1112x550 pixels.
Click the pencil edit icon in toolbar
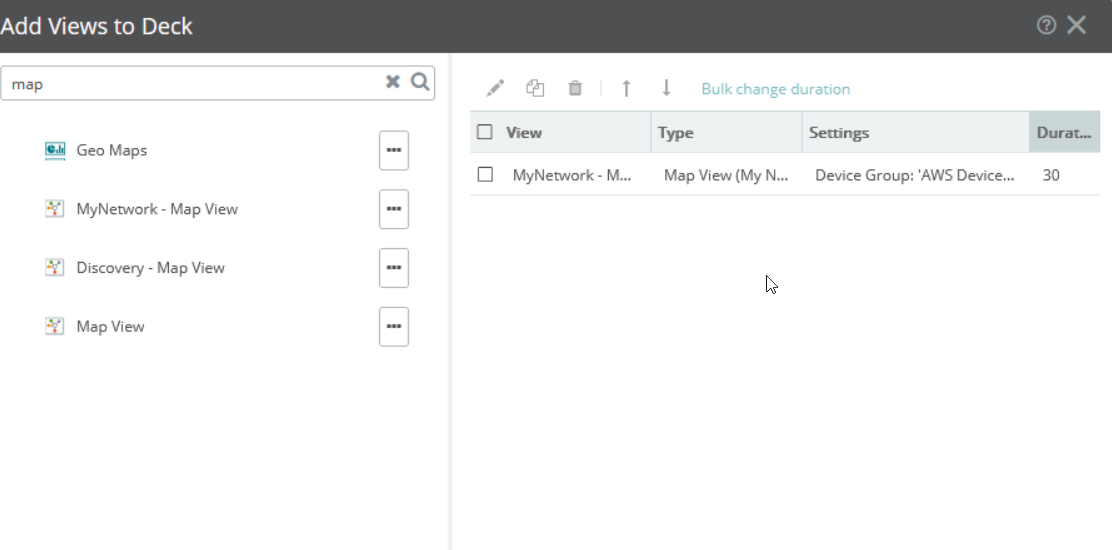[x=495, y=88]
